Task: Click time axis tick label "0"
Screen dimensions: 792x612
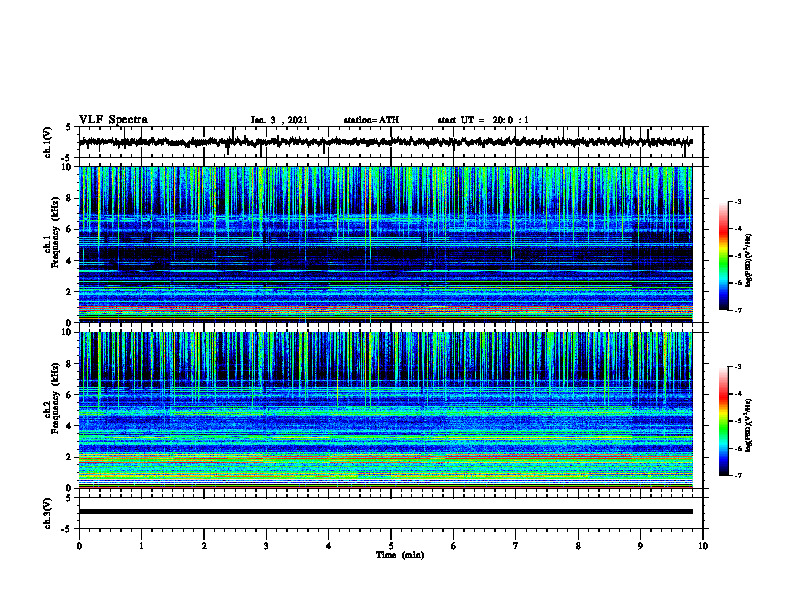Action: [79, 546]
